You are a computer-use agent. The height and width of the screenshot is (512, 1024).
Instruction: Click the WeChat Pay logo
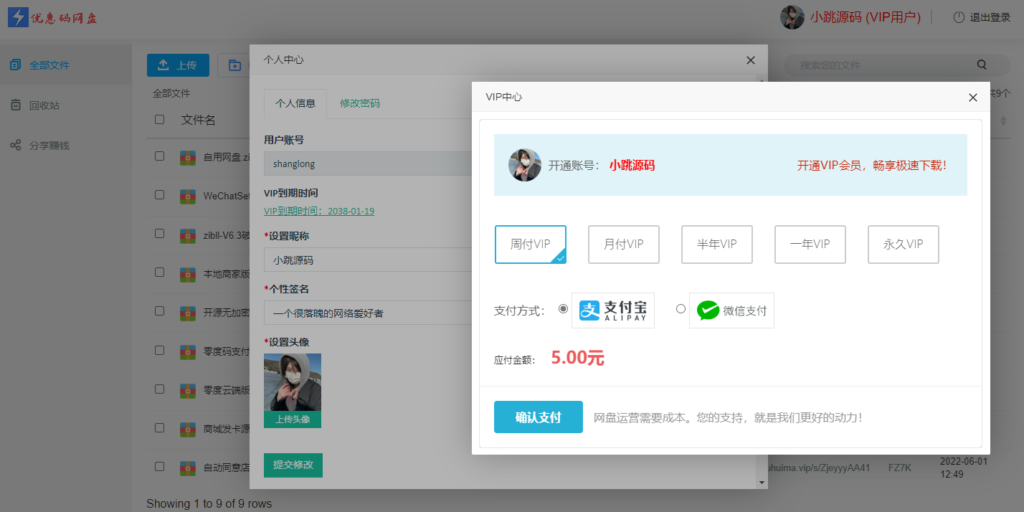pos(731,310)
